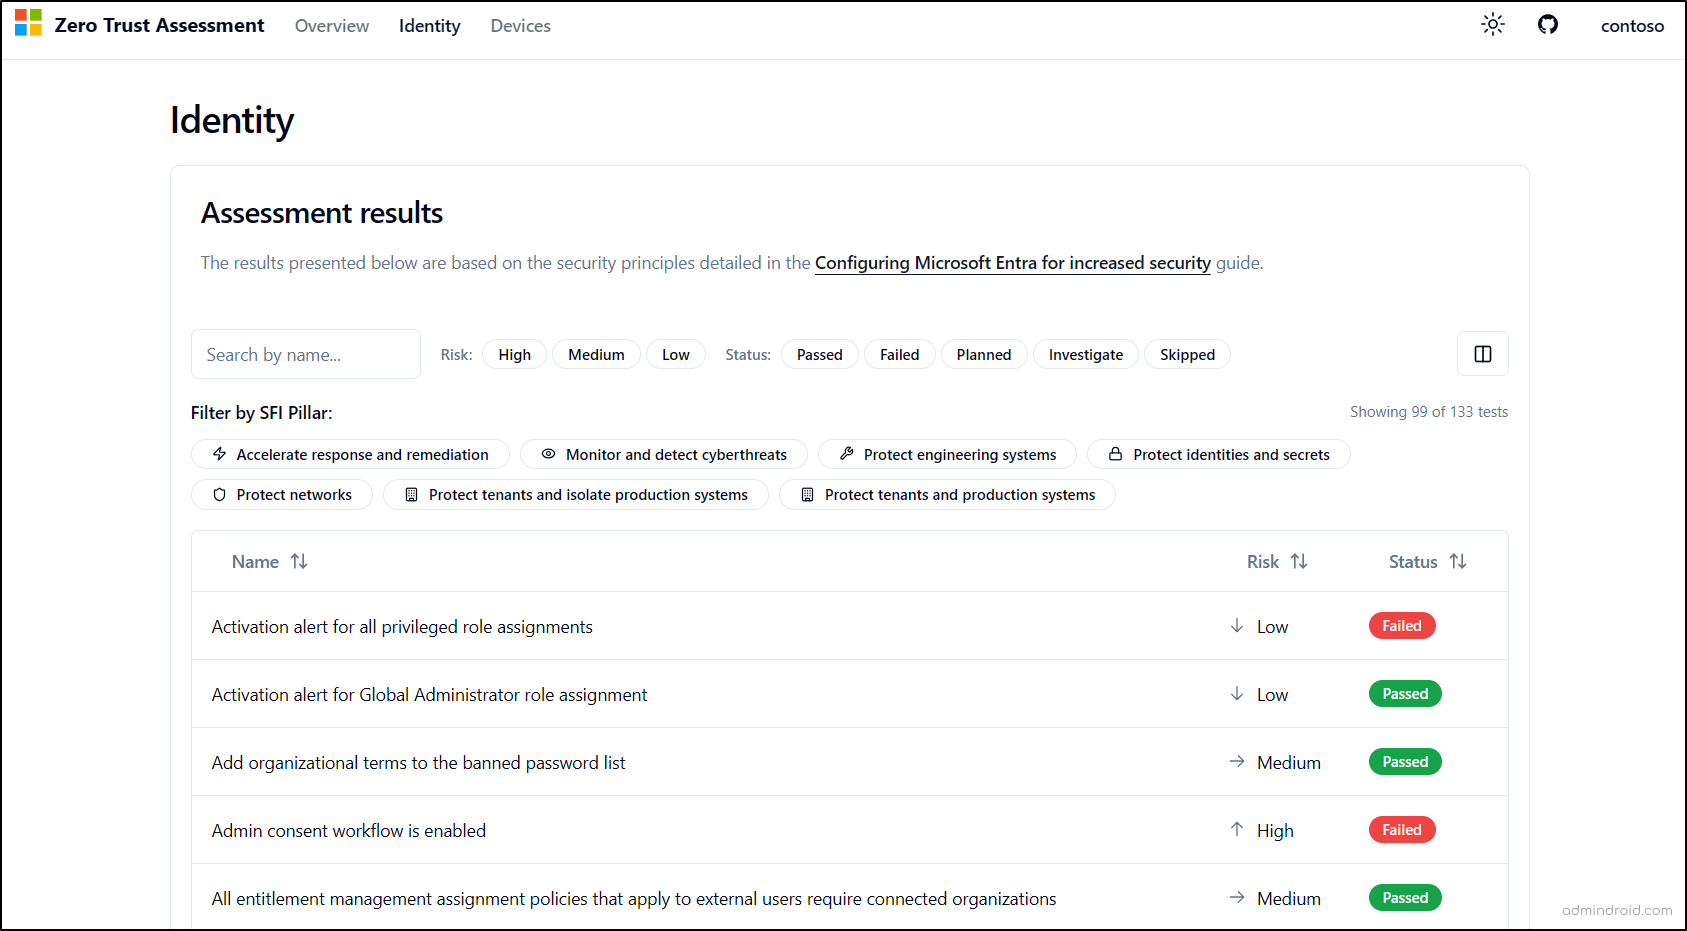The height and width of the screenshot is (931, 1687).
Task: Open the Configuring Microsoft Entra guide link
Action: click(1012, 263)
